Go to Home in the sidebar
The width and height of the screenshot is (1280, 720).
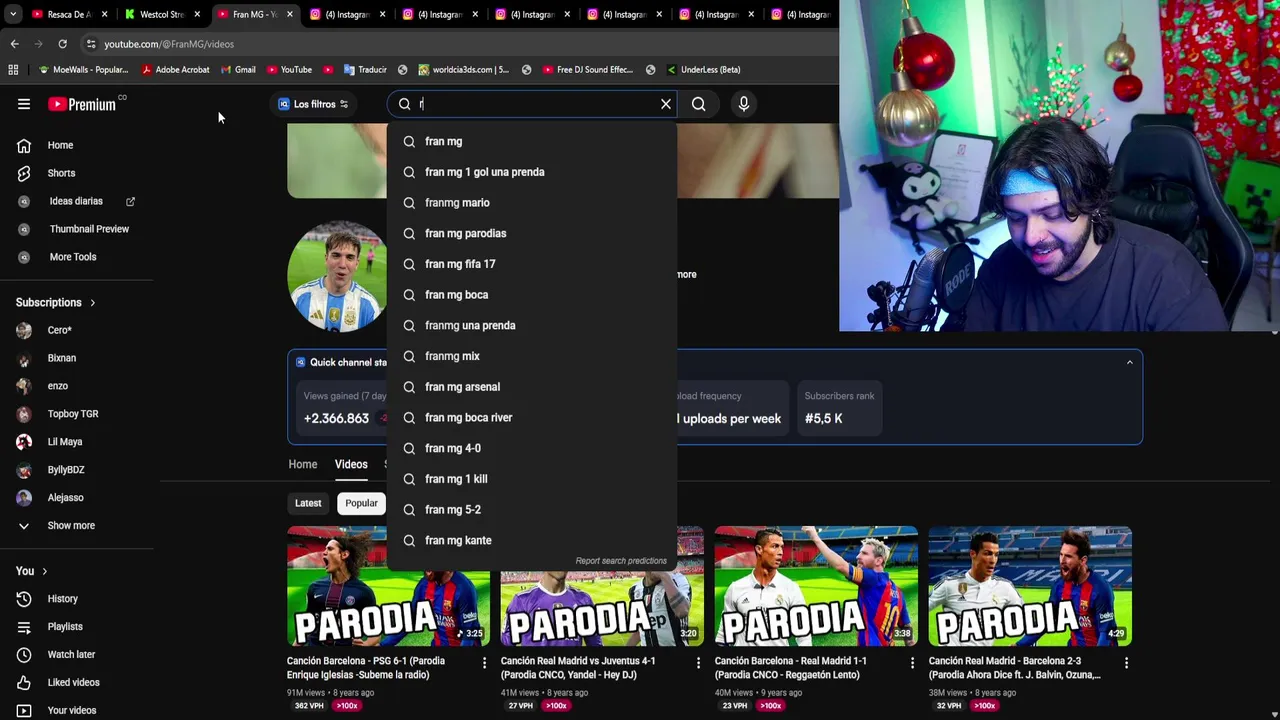[60, 145]
